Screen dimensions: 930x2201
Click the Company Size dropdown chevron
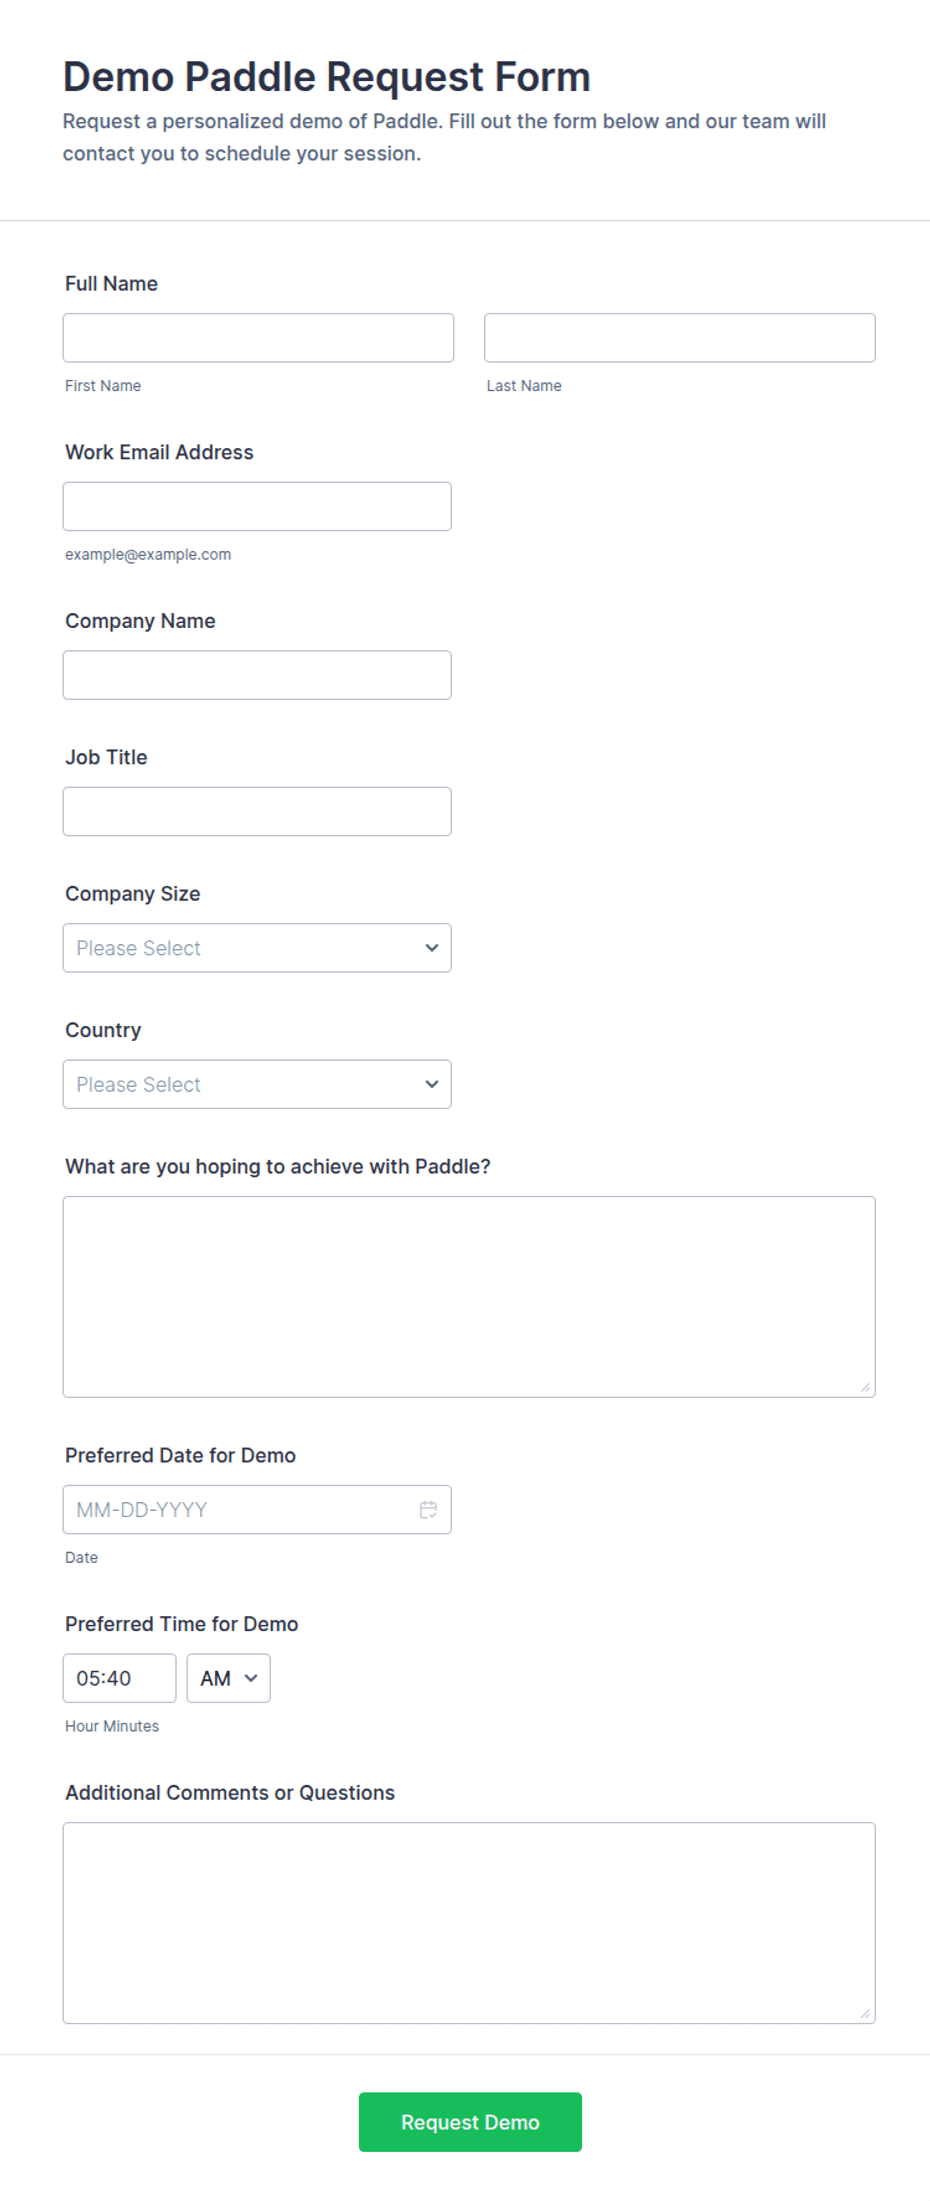coord(432,948)
